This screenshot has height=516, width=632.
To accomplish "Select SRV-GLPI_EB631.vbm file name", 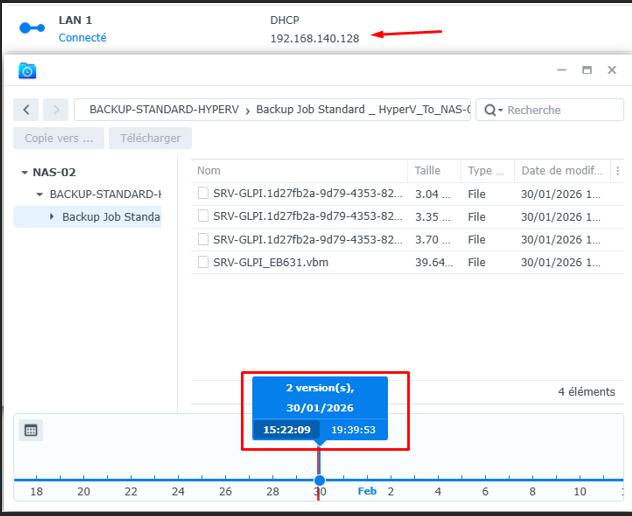I will point(270,262).
